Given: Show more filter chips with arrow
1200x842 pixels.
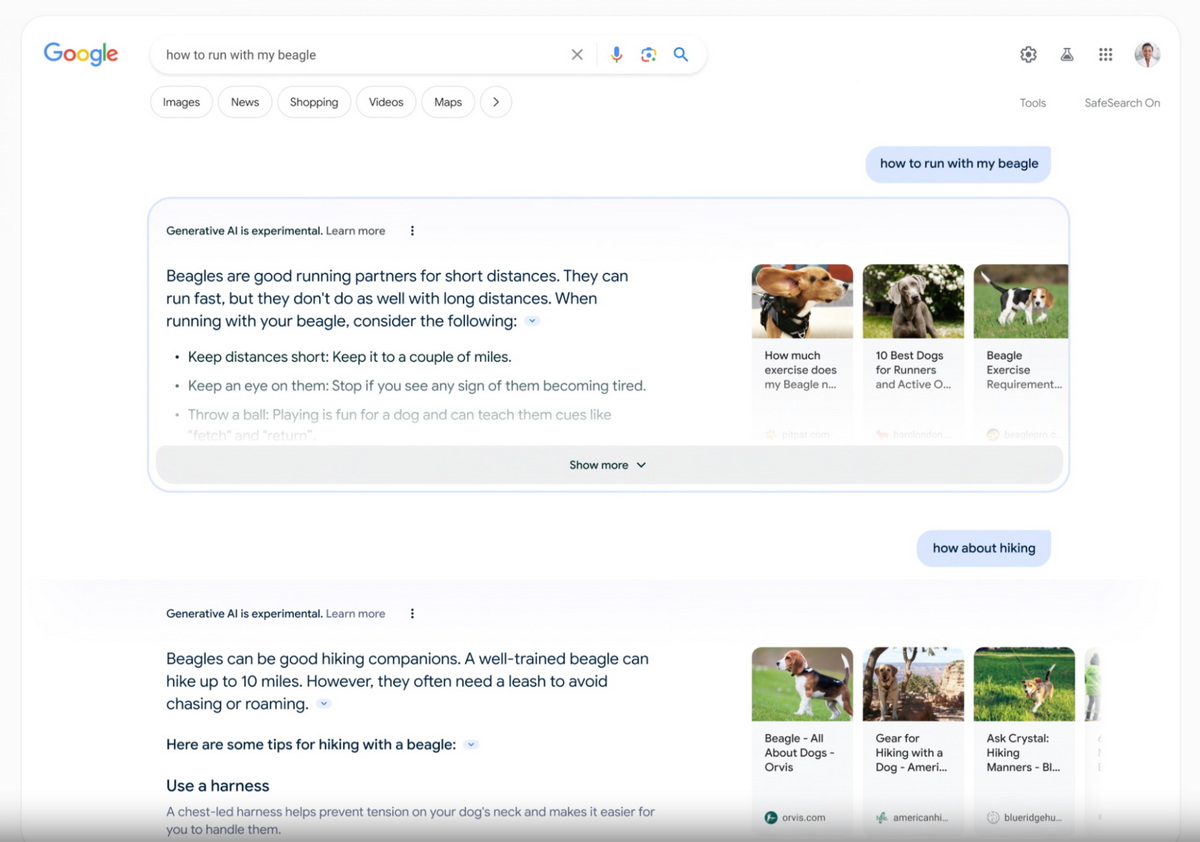Looking at the screenshot, I should (x=496, y=102).
